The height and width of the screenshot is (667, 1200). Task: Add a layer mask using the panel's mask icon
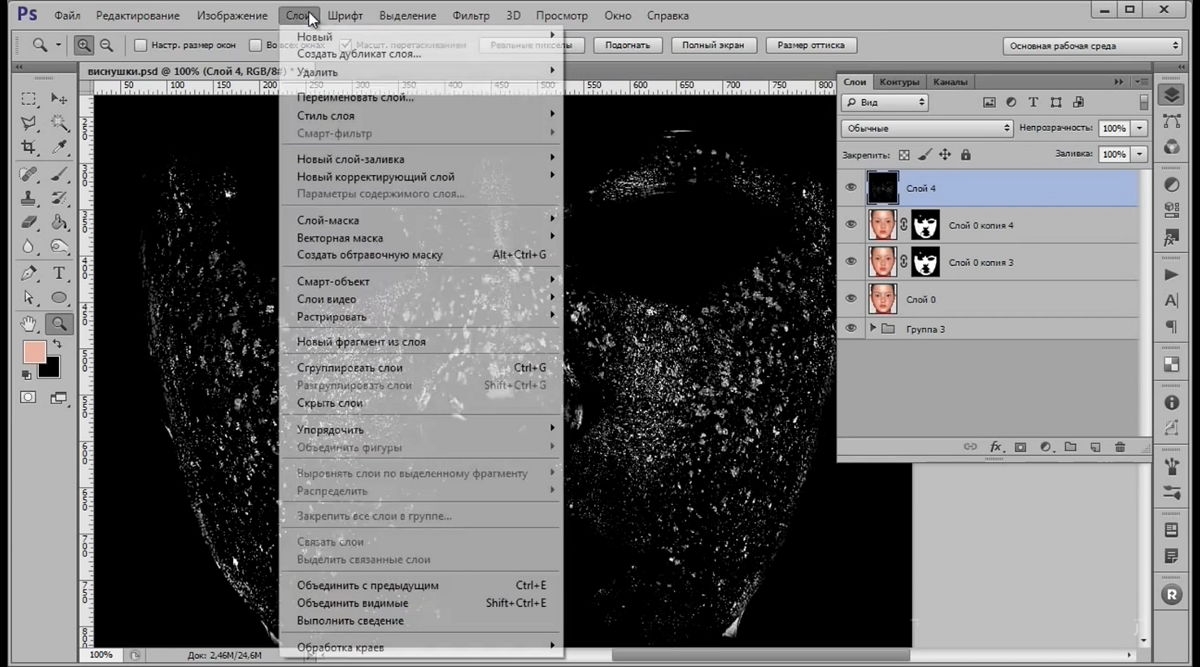pyautogui.click(x=1021, y=447)
